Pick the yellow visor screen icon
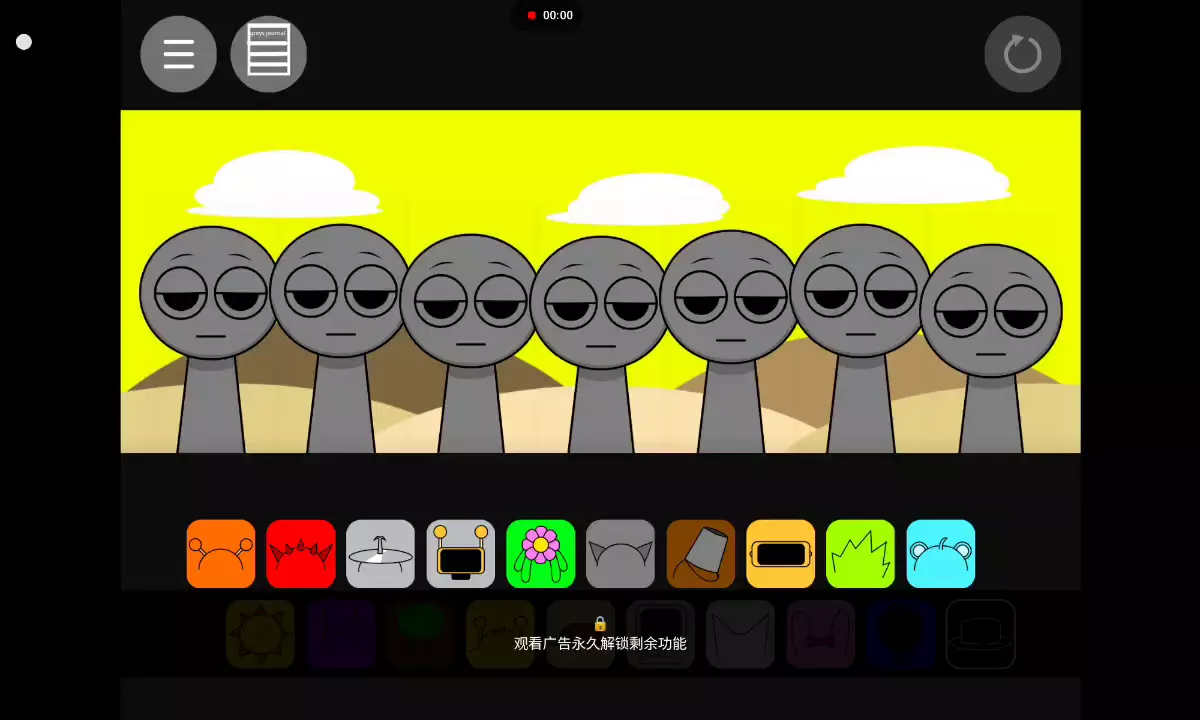 [781, 554]
